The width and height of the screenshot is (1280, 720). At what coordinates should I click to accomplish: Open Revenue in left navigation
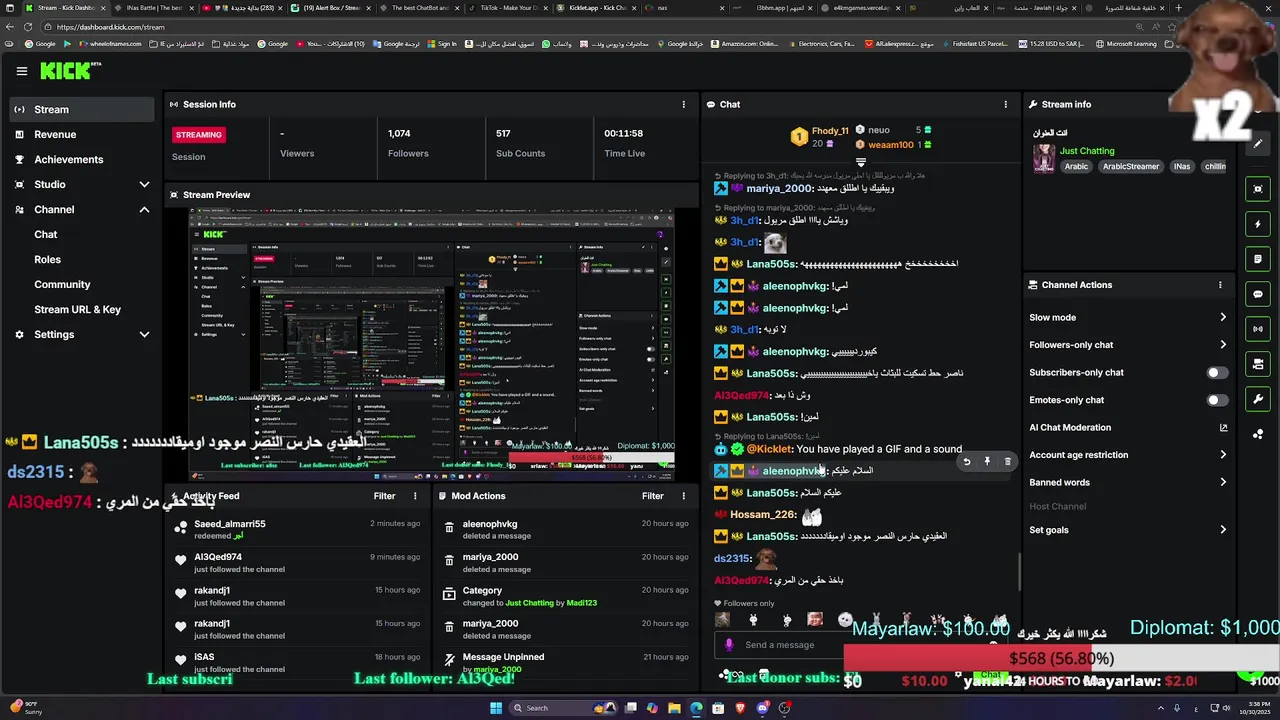[x=82, y=135]
